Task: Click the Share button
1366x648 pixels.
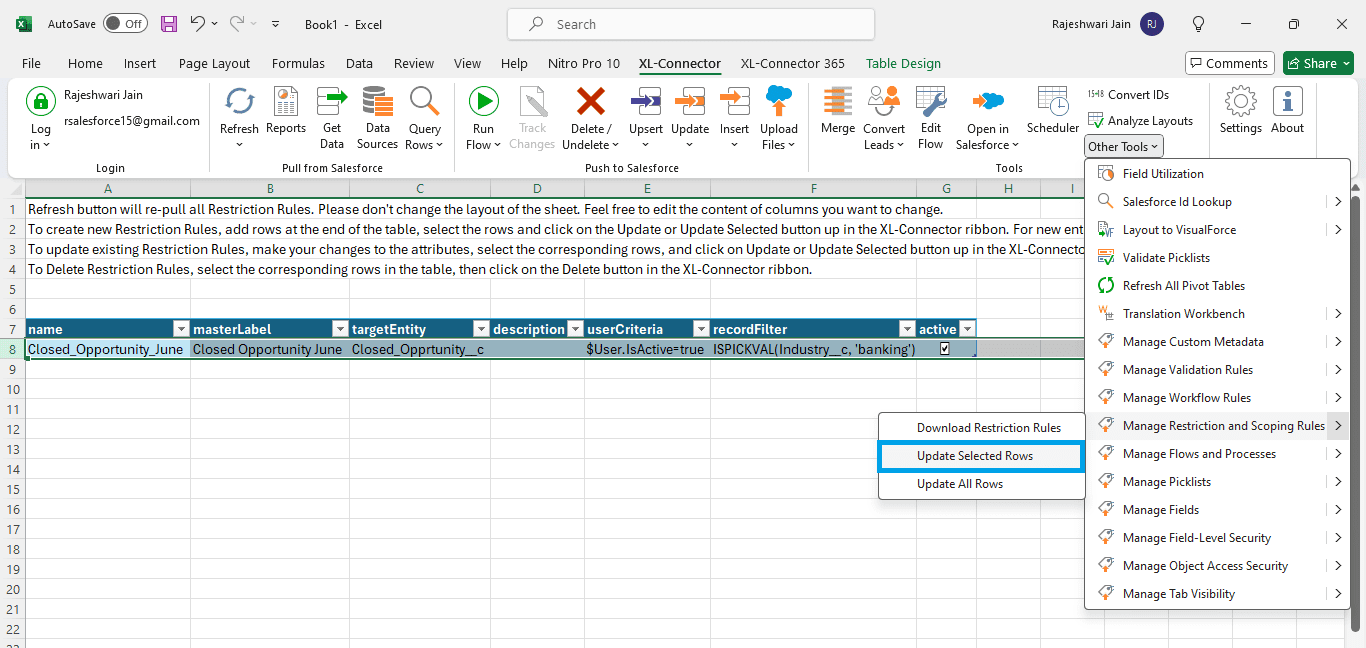Action: click(x=1318, y=63)
